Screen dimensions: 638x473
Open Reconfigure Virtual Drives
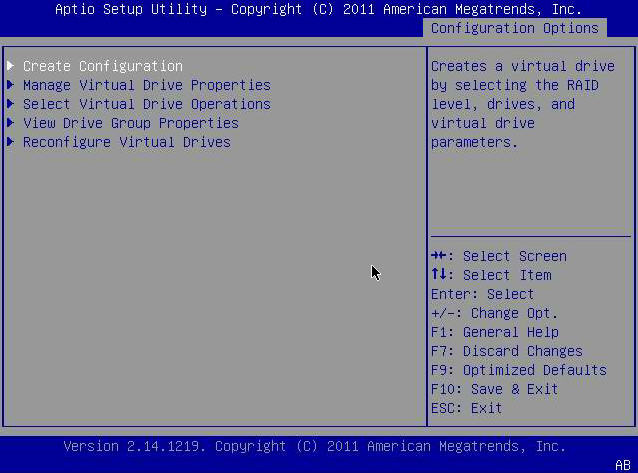pos(127,142)
